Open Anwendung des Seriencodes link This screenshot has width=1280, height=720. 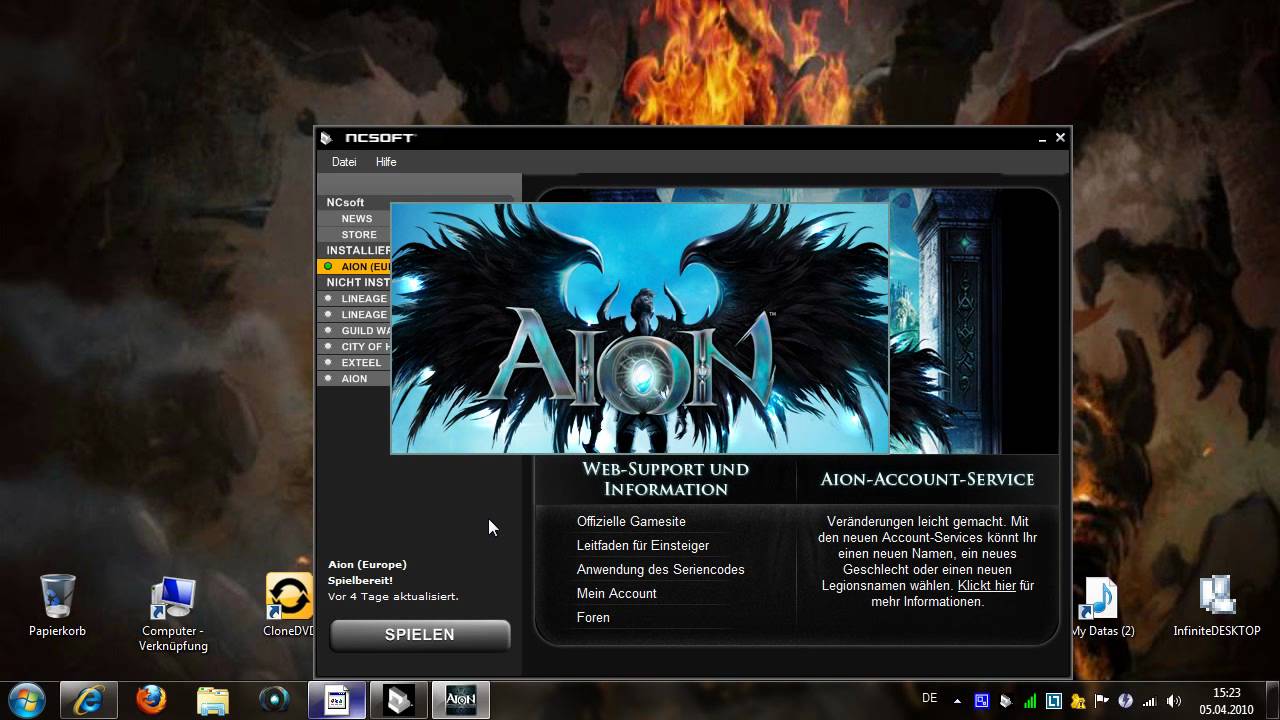point(660,569)
